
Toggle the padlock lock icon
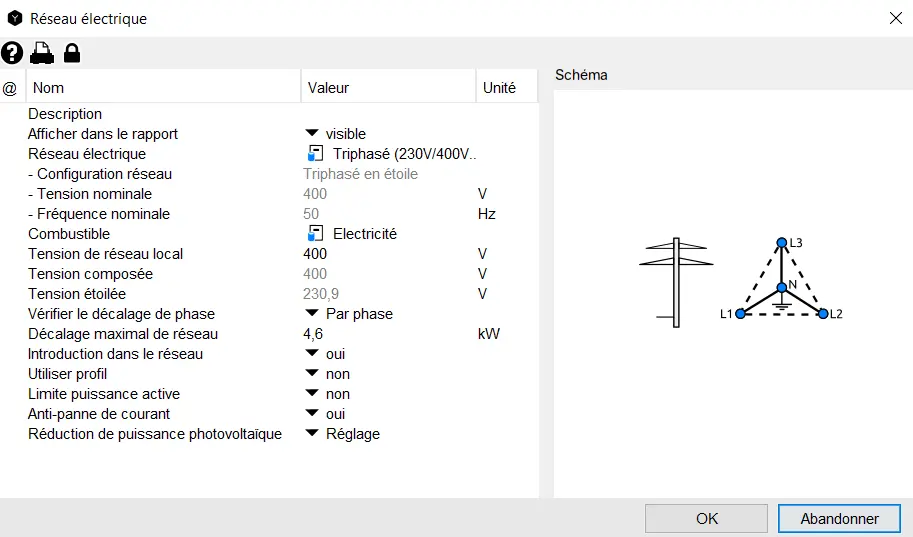click(72, 53)
